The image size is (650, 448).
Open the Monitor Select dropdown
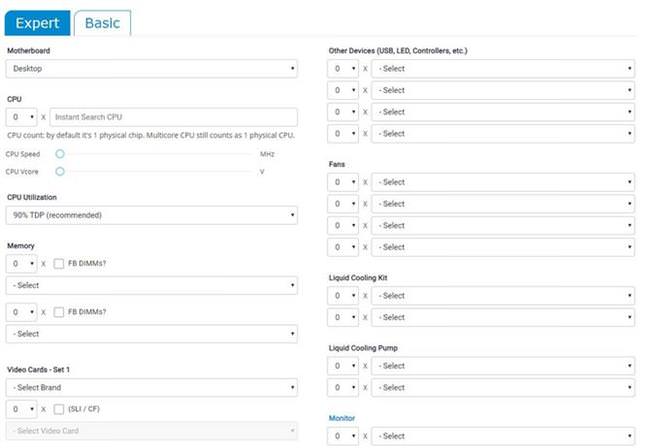pos(503,436)
